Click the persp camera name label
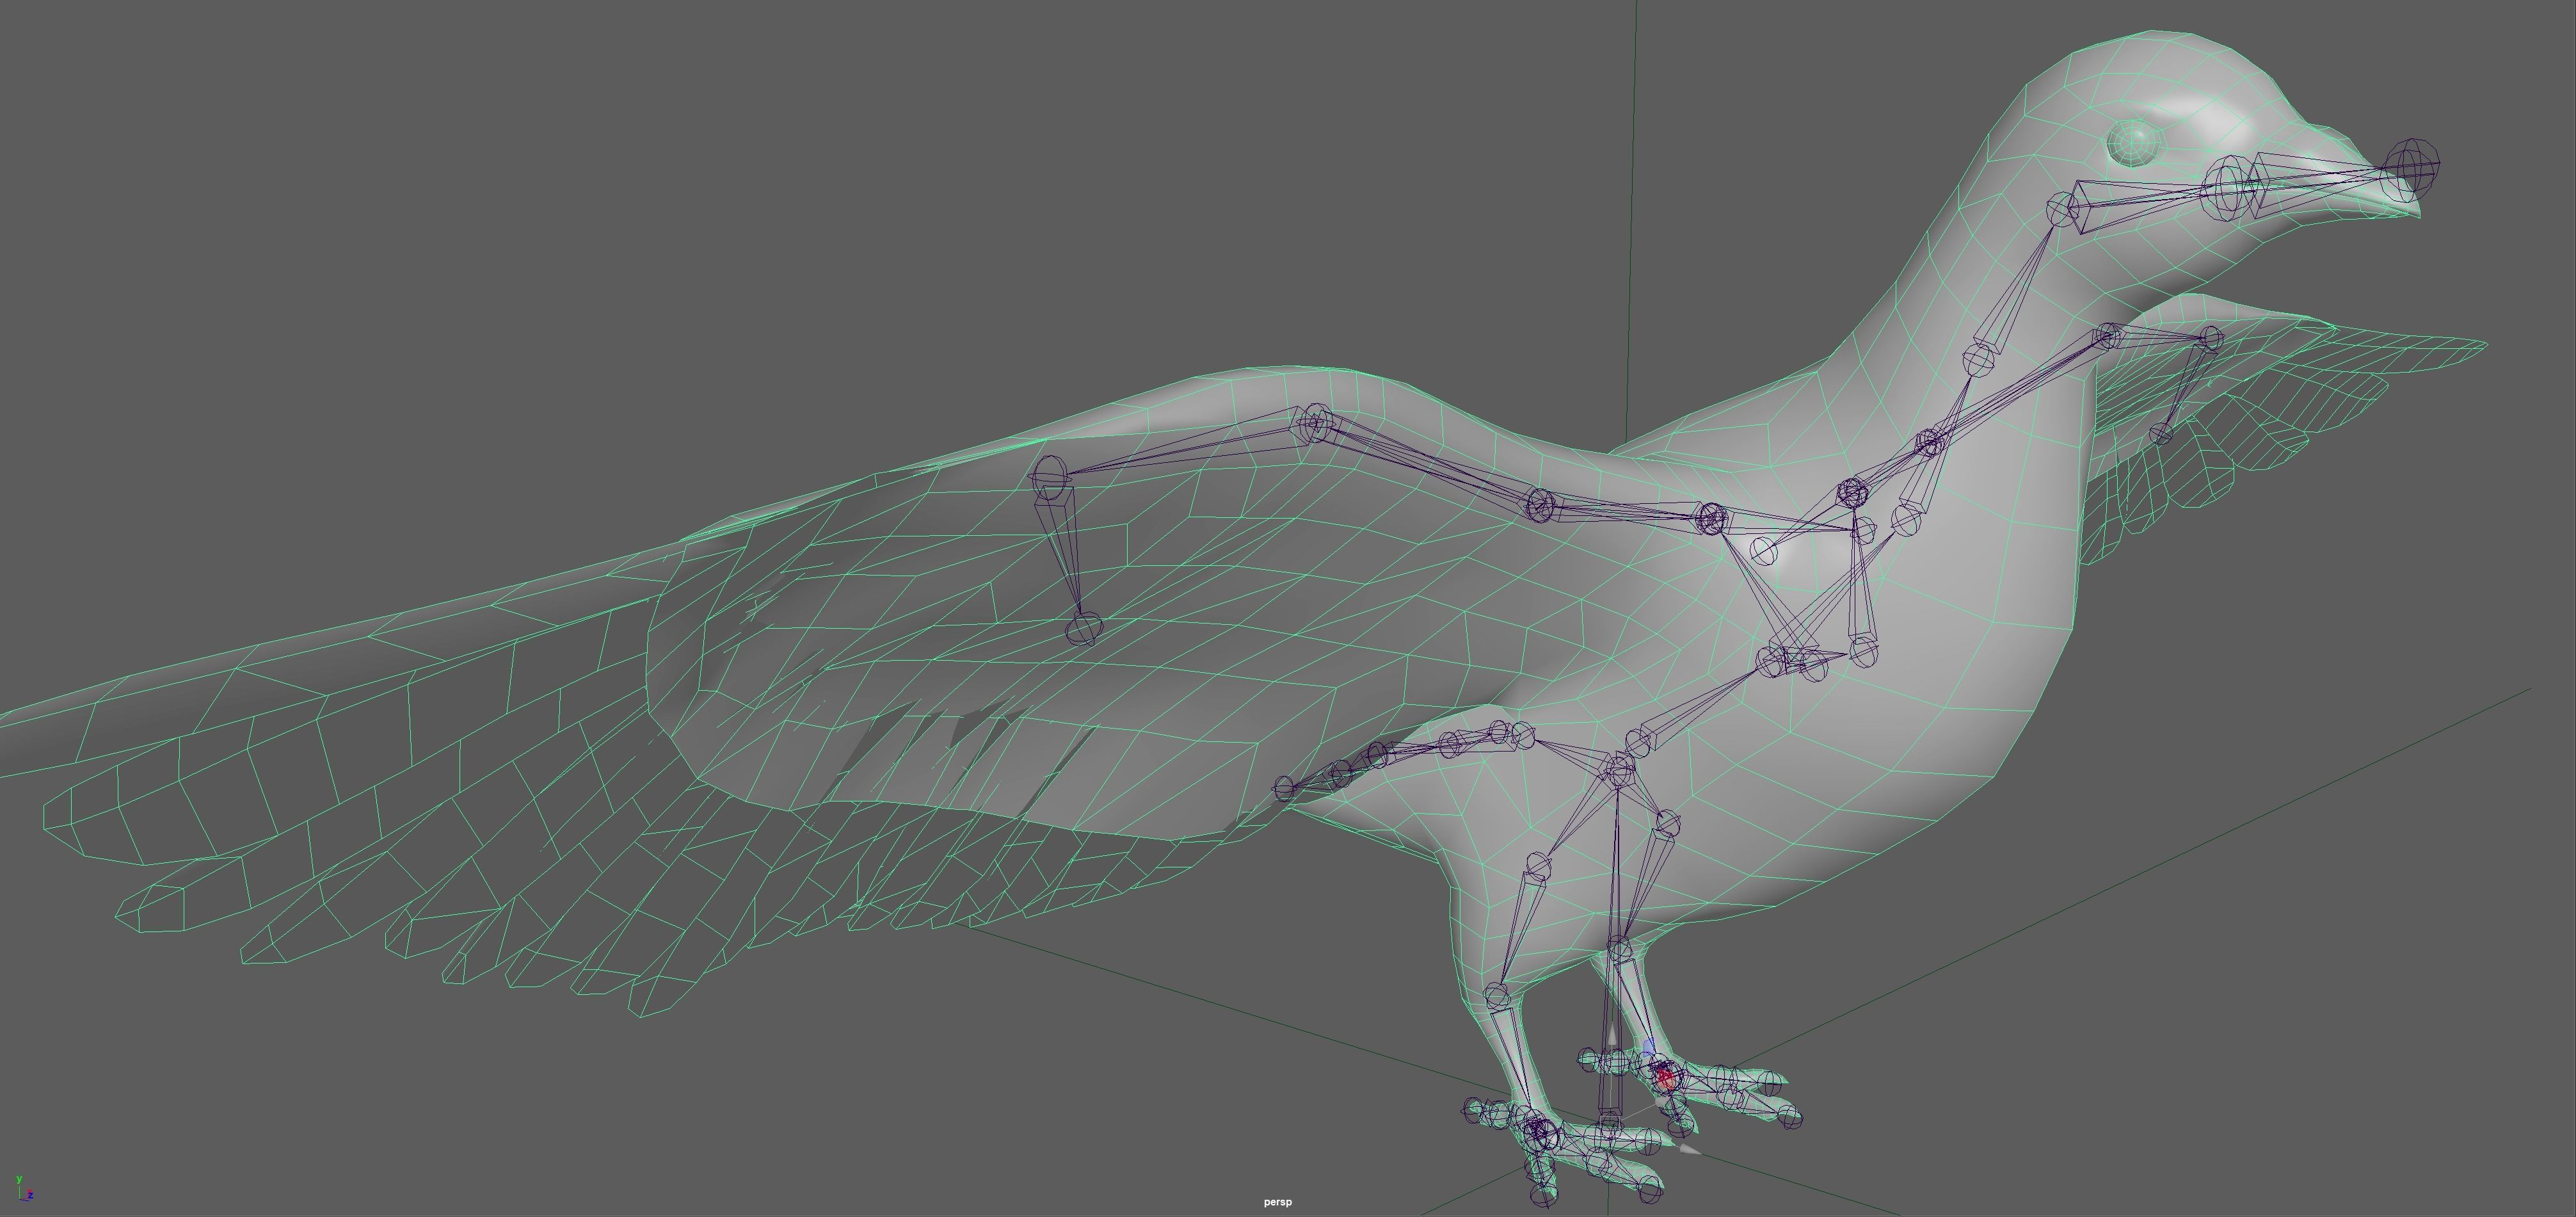This screenshot has width=2576, height=1217. point(1277,1202)
